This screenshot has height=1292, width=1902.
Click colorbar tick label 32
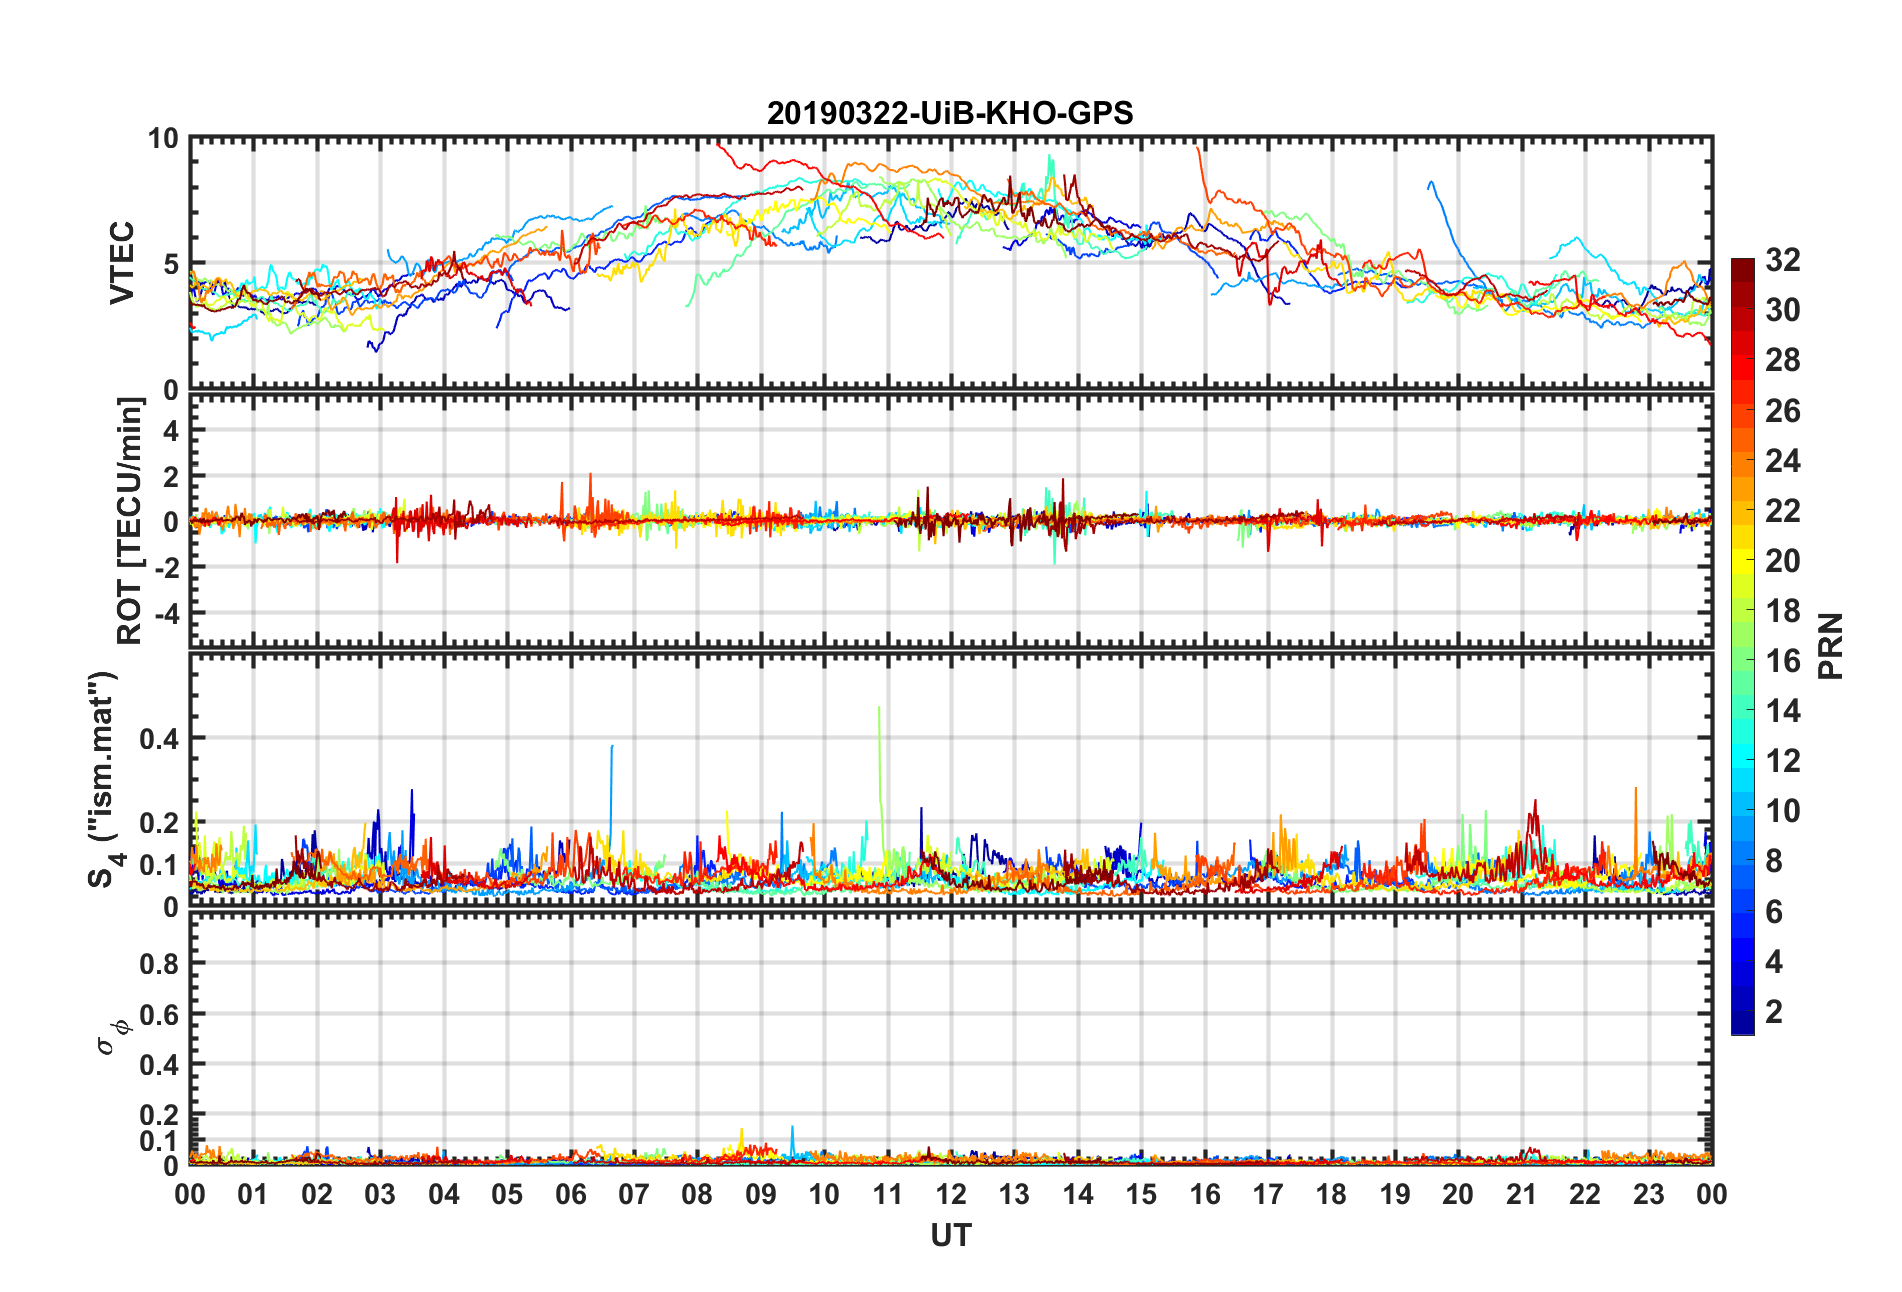coord(1782,260)
